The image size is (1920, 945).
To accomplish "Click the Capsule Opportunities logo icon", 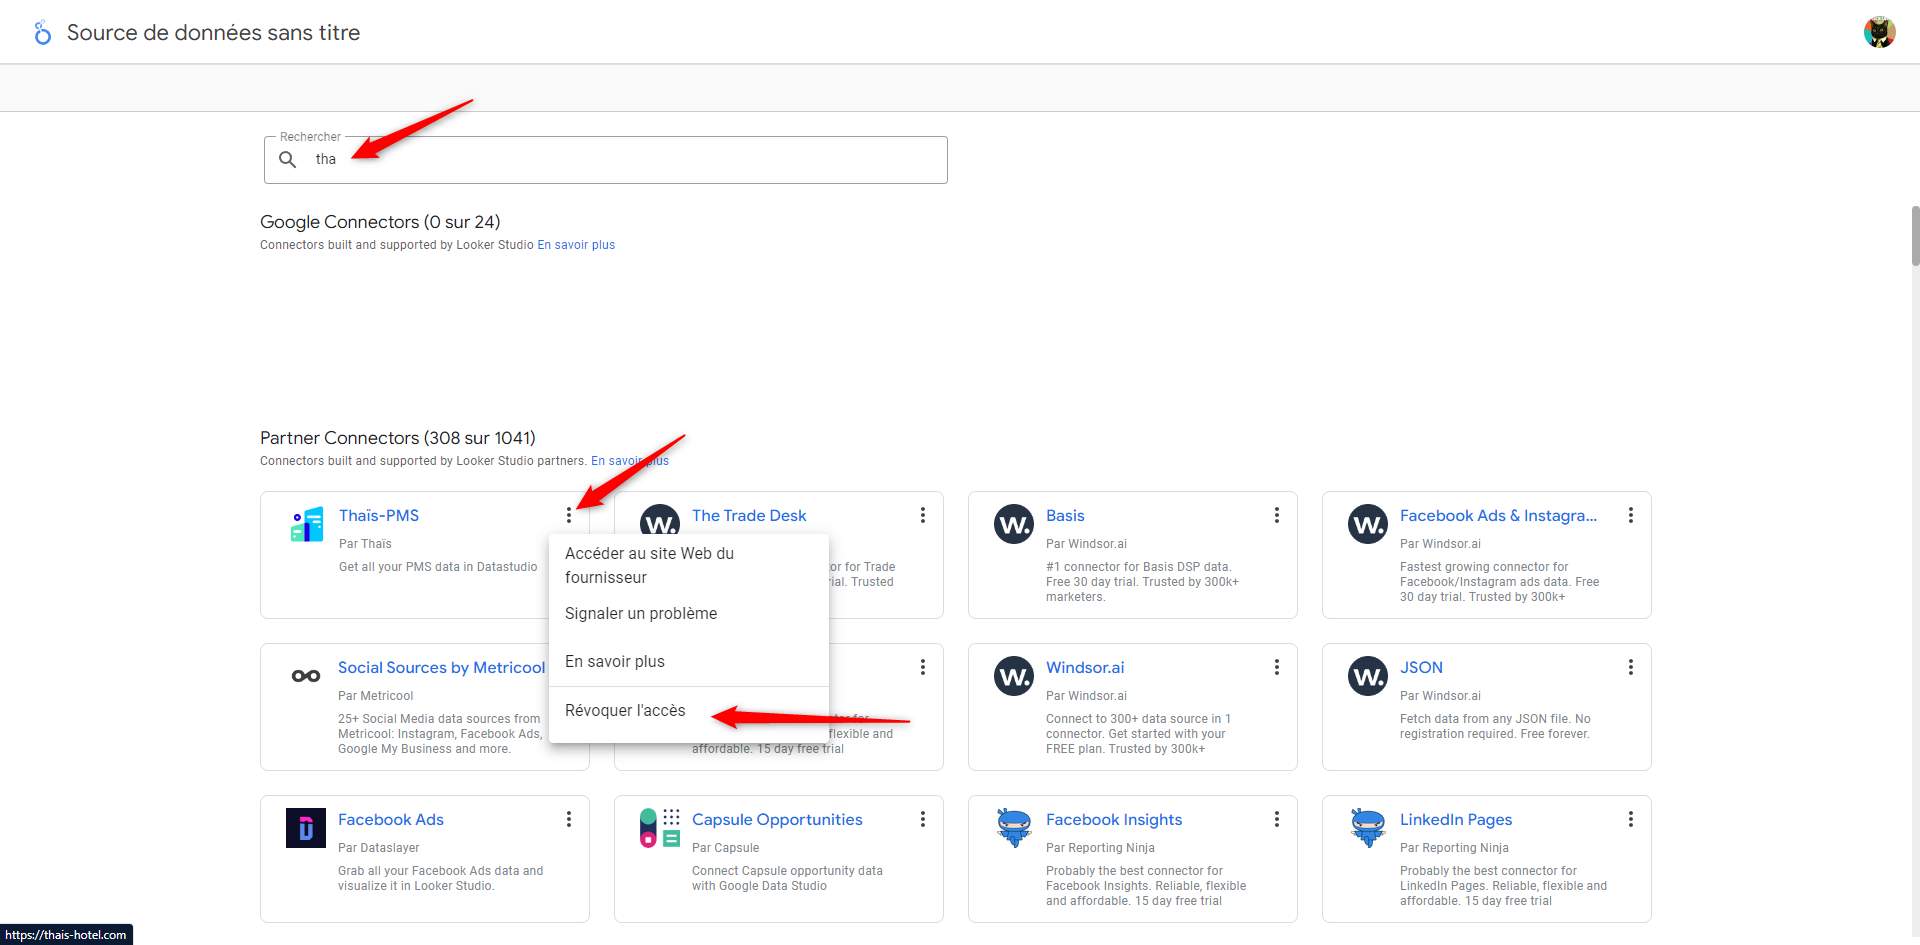I will (660, 828).
